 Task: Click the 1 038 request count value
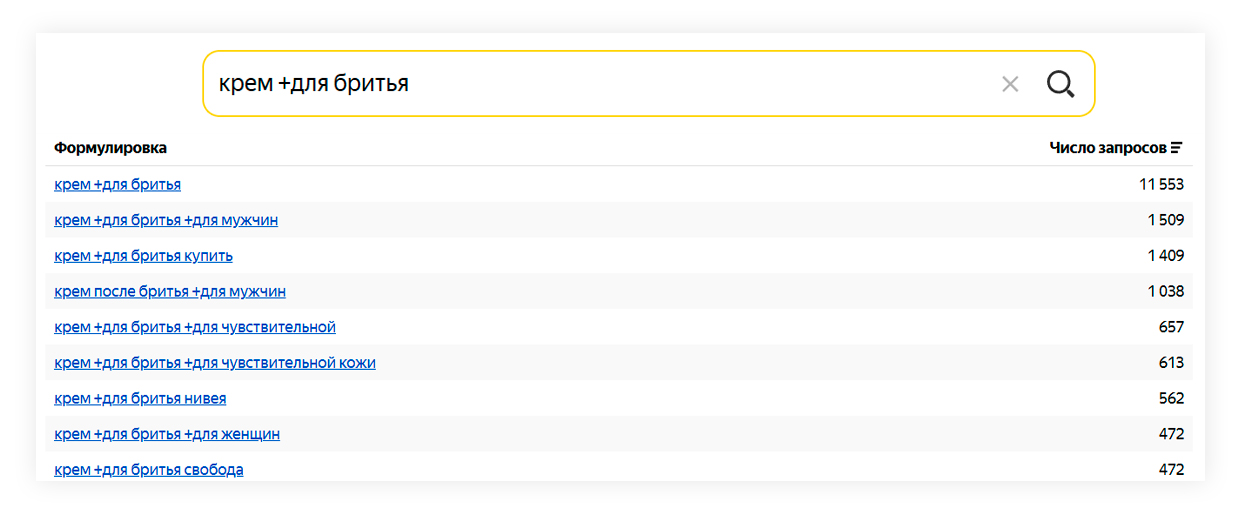click(1166, 292)
